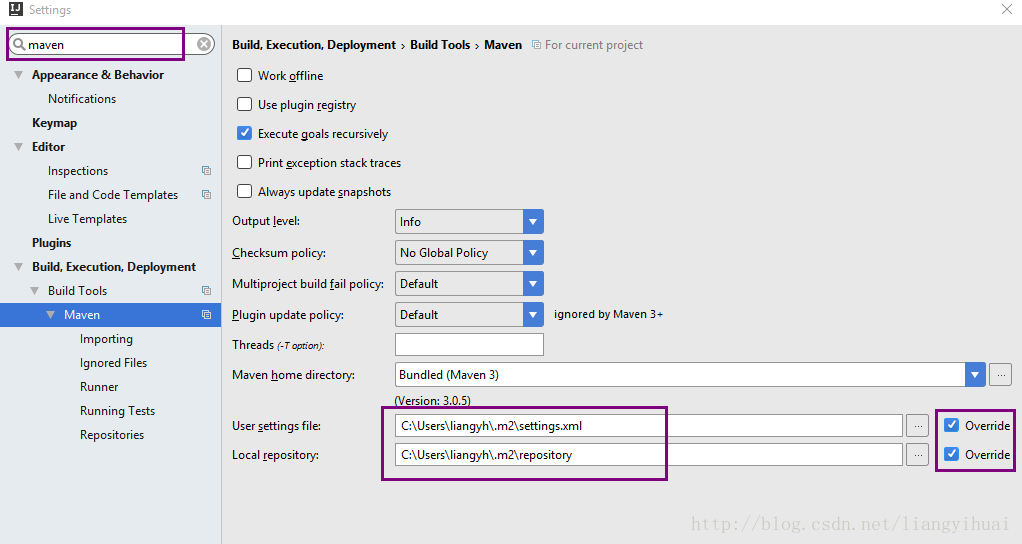Collapse the Appearance & Behavior tree node
The width and height of the screenshot is (1022, 544).
pos(19,75)
